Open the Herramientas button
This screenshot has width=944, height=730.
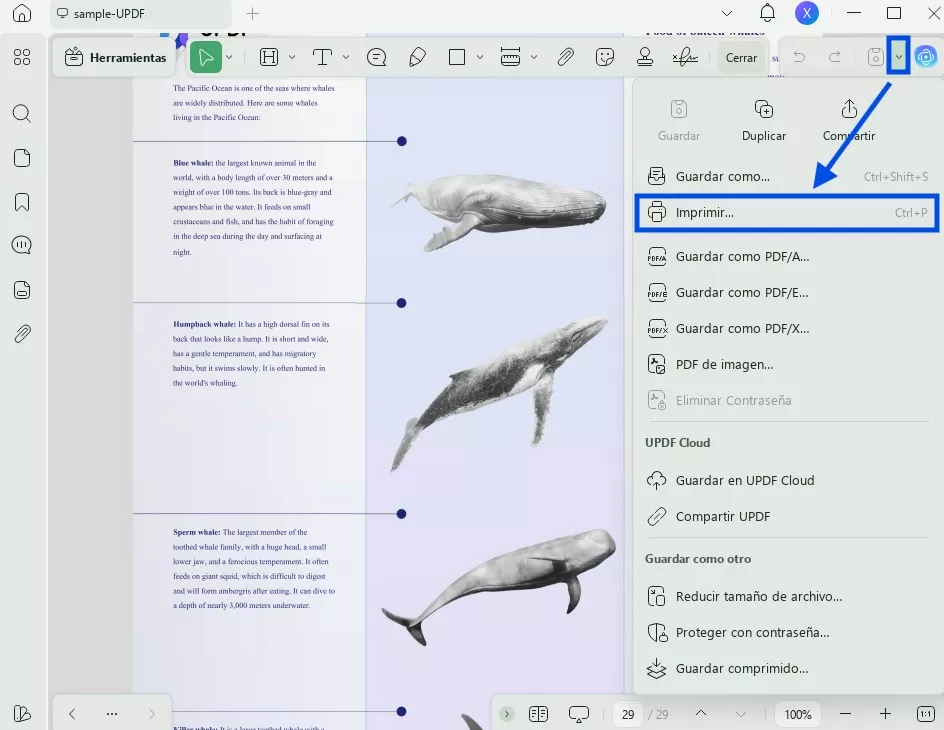pyautogui.click(x=115, y=58)
